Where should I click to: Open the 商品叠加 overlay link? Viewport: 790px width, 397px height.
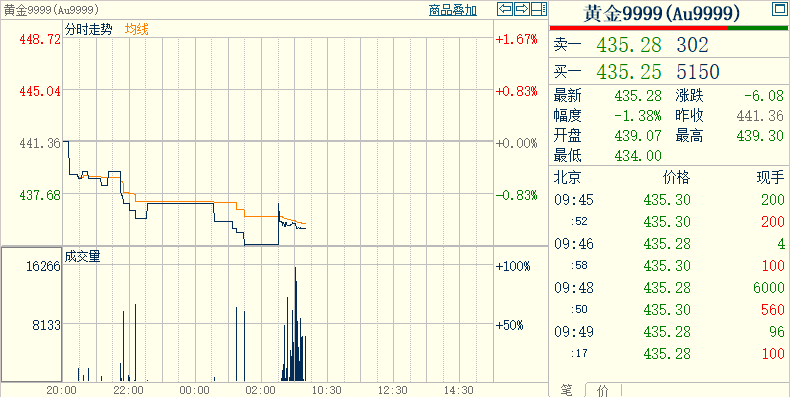453,10
